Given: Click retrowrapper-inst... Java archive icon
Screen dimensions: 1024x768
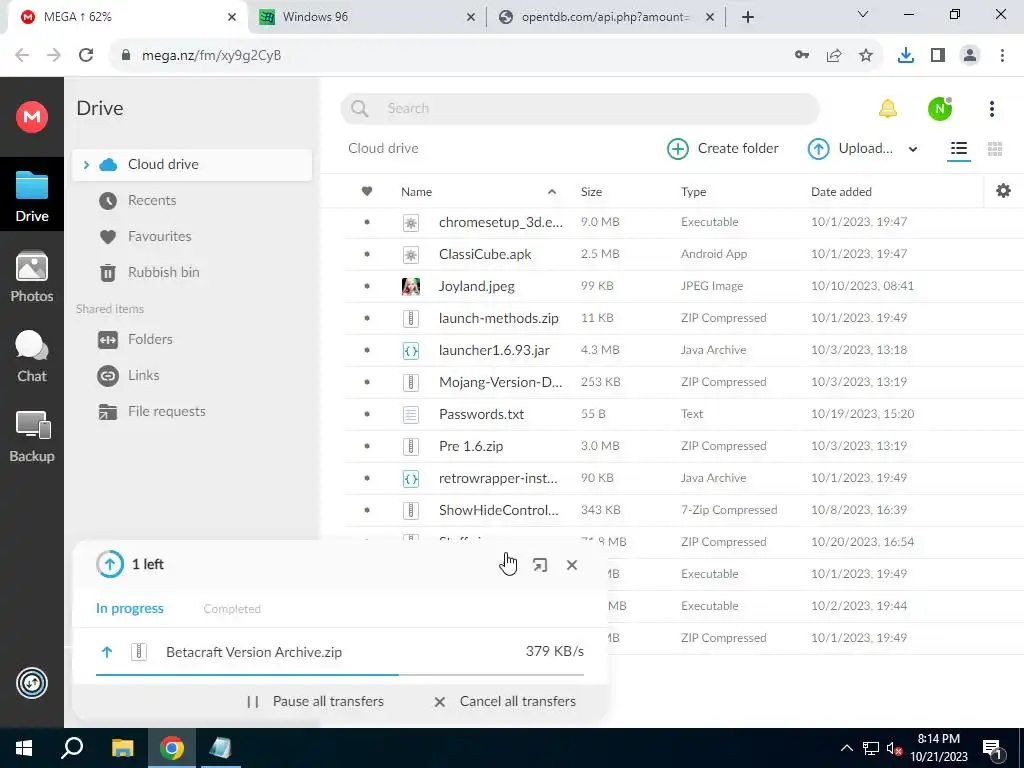Looking at the screenshot, I should pyautogui.click(x=411, y=478).
